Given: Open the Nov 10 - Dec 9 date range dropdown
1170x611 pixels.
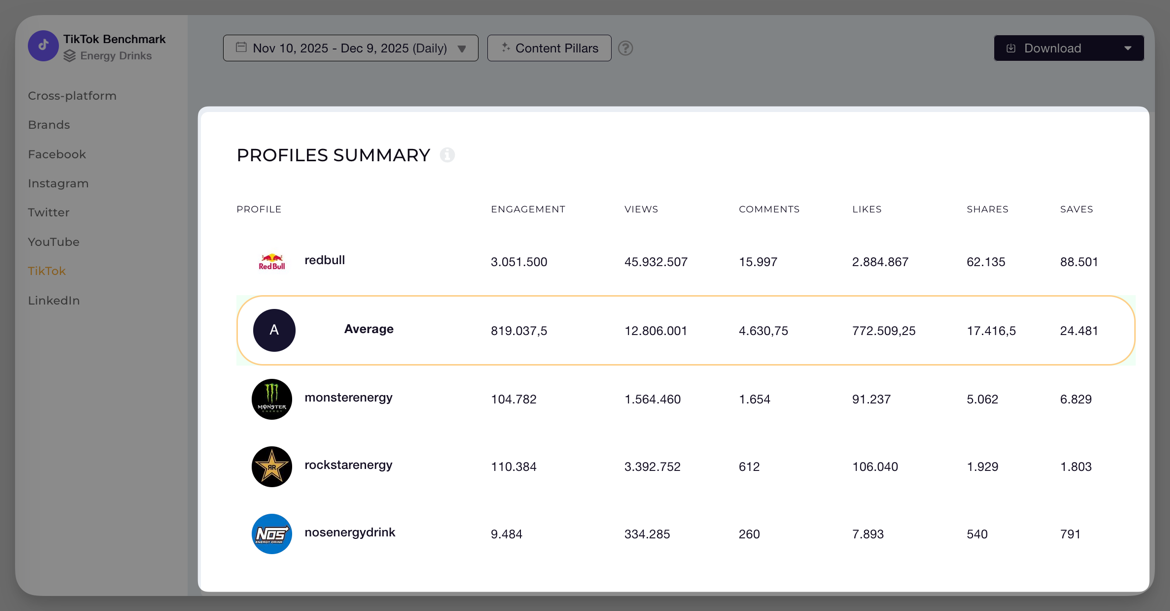Looking at the screenshot, I should tap(350, 47).
